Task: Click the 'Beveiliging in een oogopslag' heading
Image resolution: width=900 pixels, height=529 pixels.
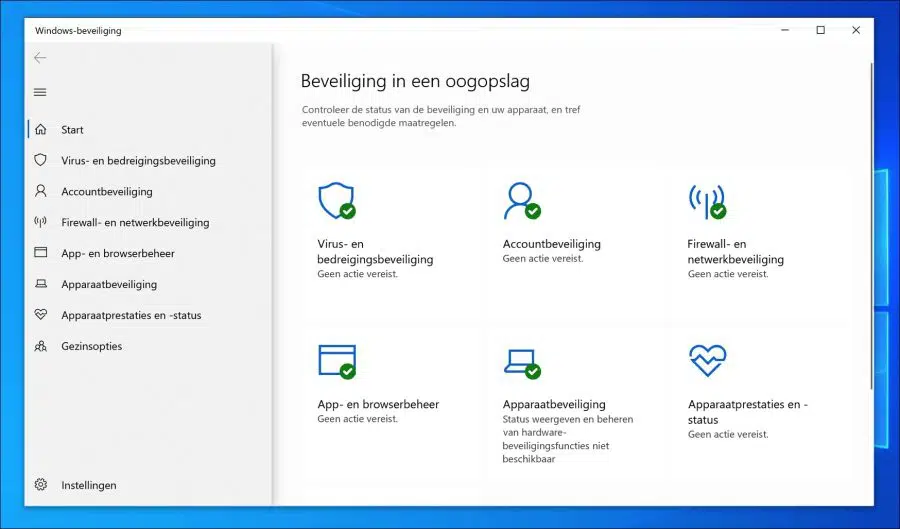Action: (415, 81)
